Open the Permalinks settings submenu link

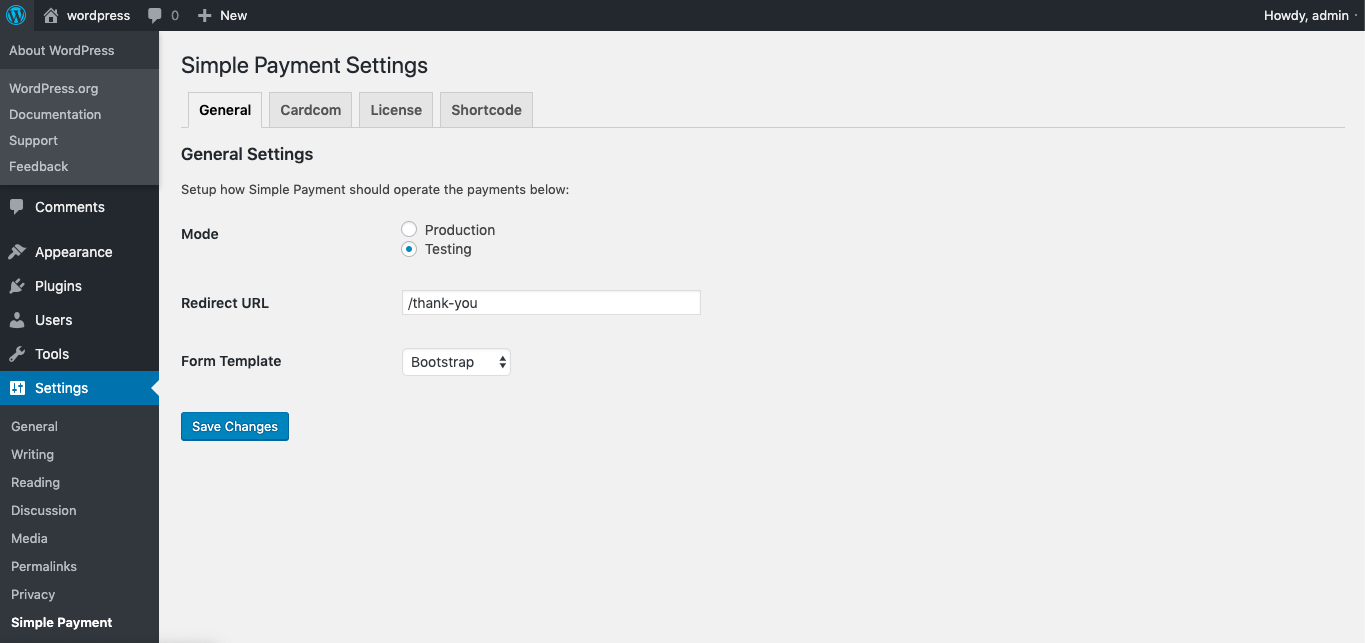(44, 566)
